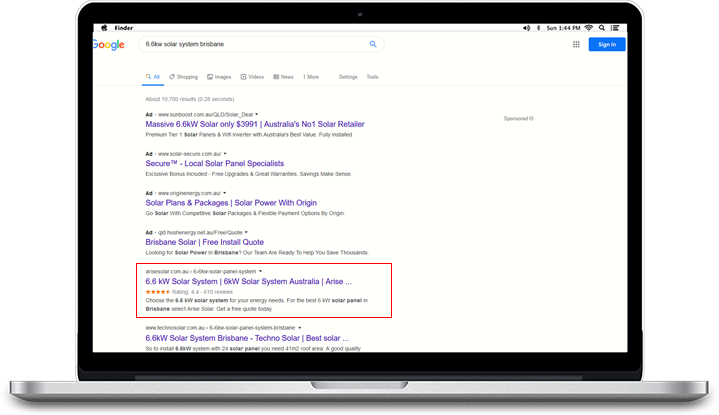Click the www.sunboost.com.au/QLD/Solar_Deal URL text
719x415 pixels.
pos(205,114)
